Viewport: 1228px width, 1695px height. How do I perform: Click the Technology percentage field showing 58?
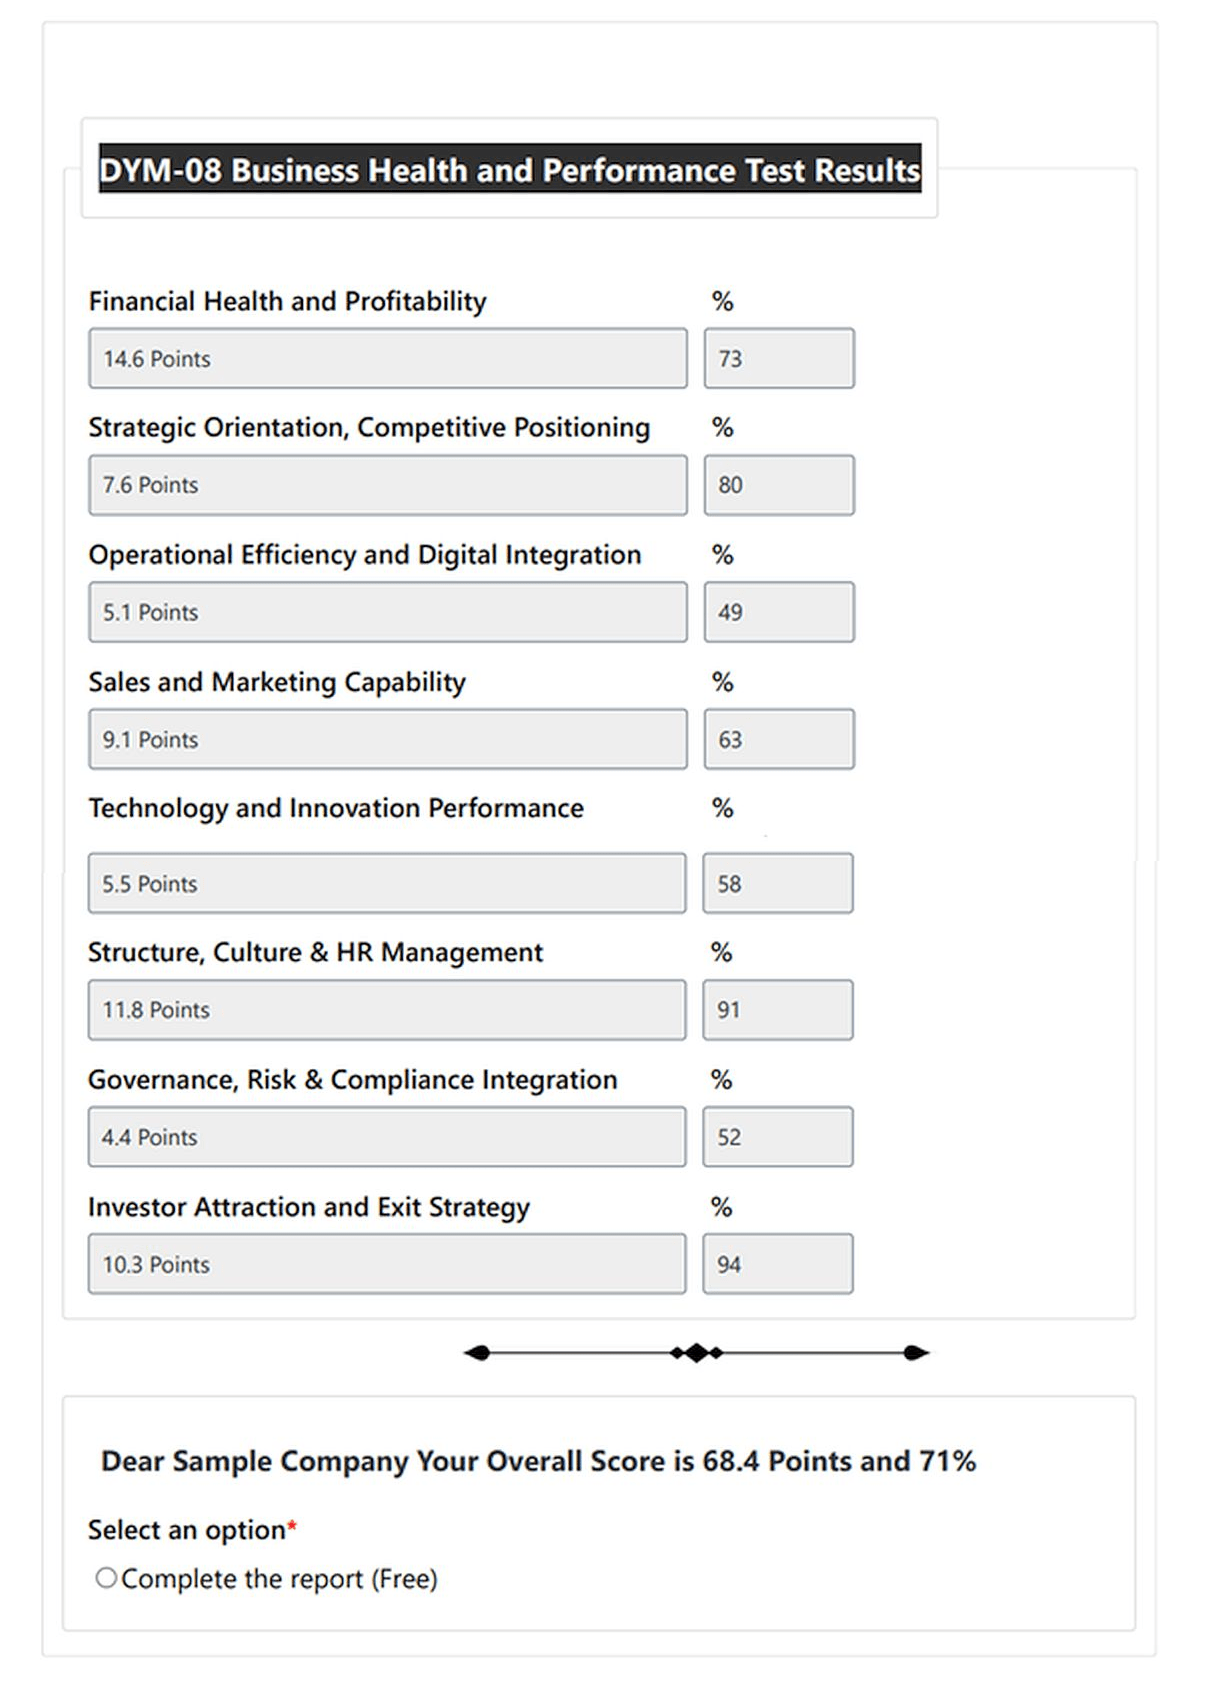tap(777, 883)
